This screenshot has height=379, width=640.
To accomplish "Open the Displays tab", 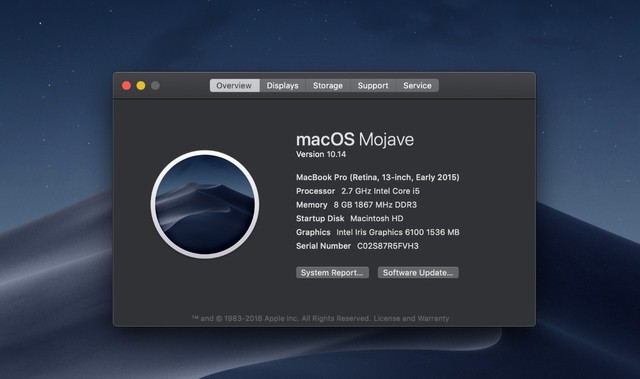I will click(282, 86).
